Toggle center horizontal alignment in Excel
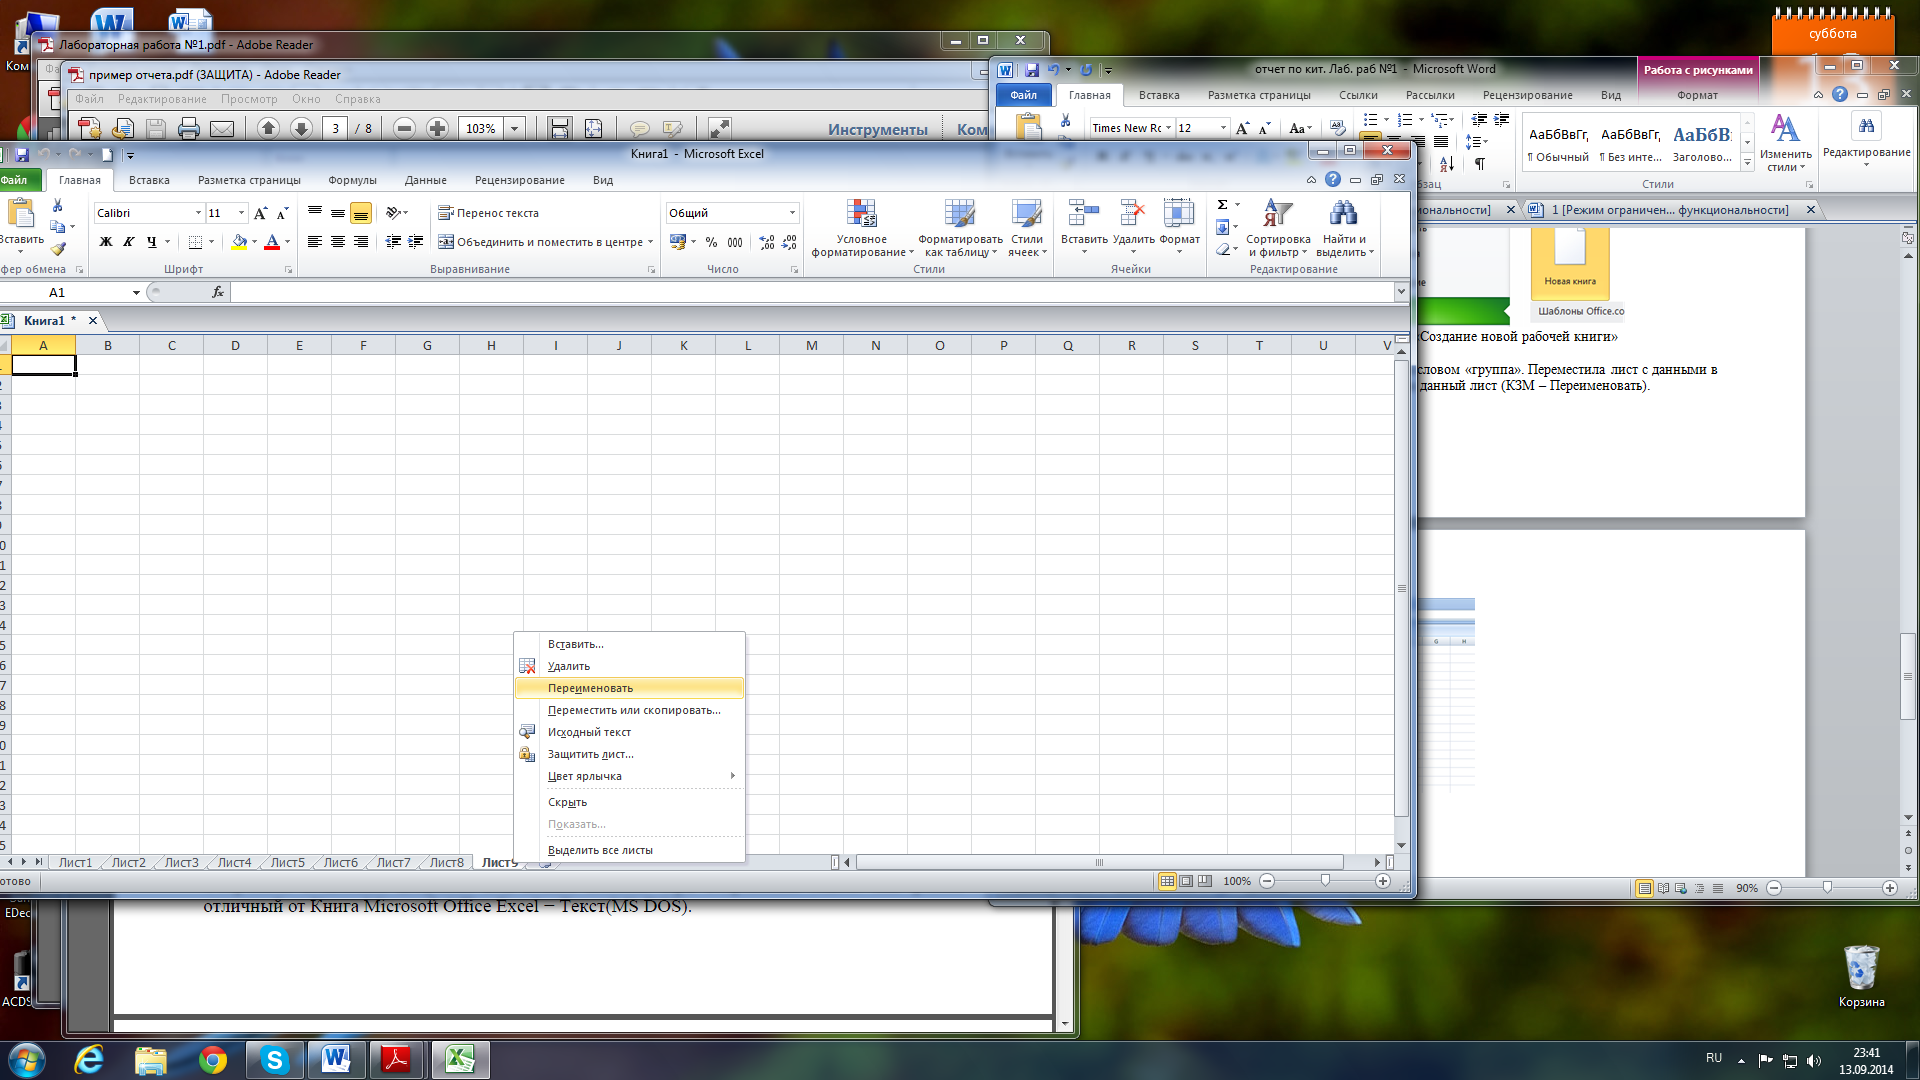The width and height of the screenshot is (1920, 1080). [x=338, y=242]
